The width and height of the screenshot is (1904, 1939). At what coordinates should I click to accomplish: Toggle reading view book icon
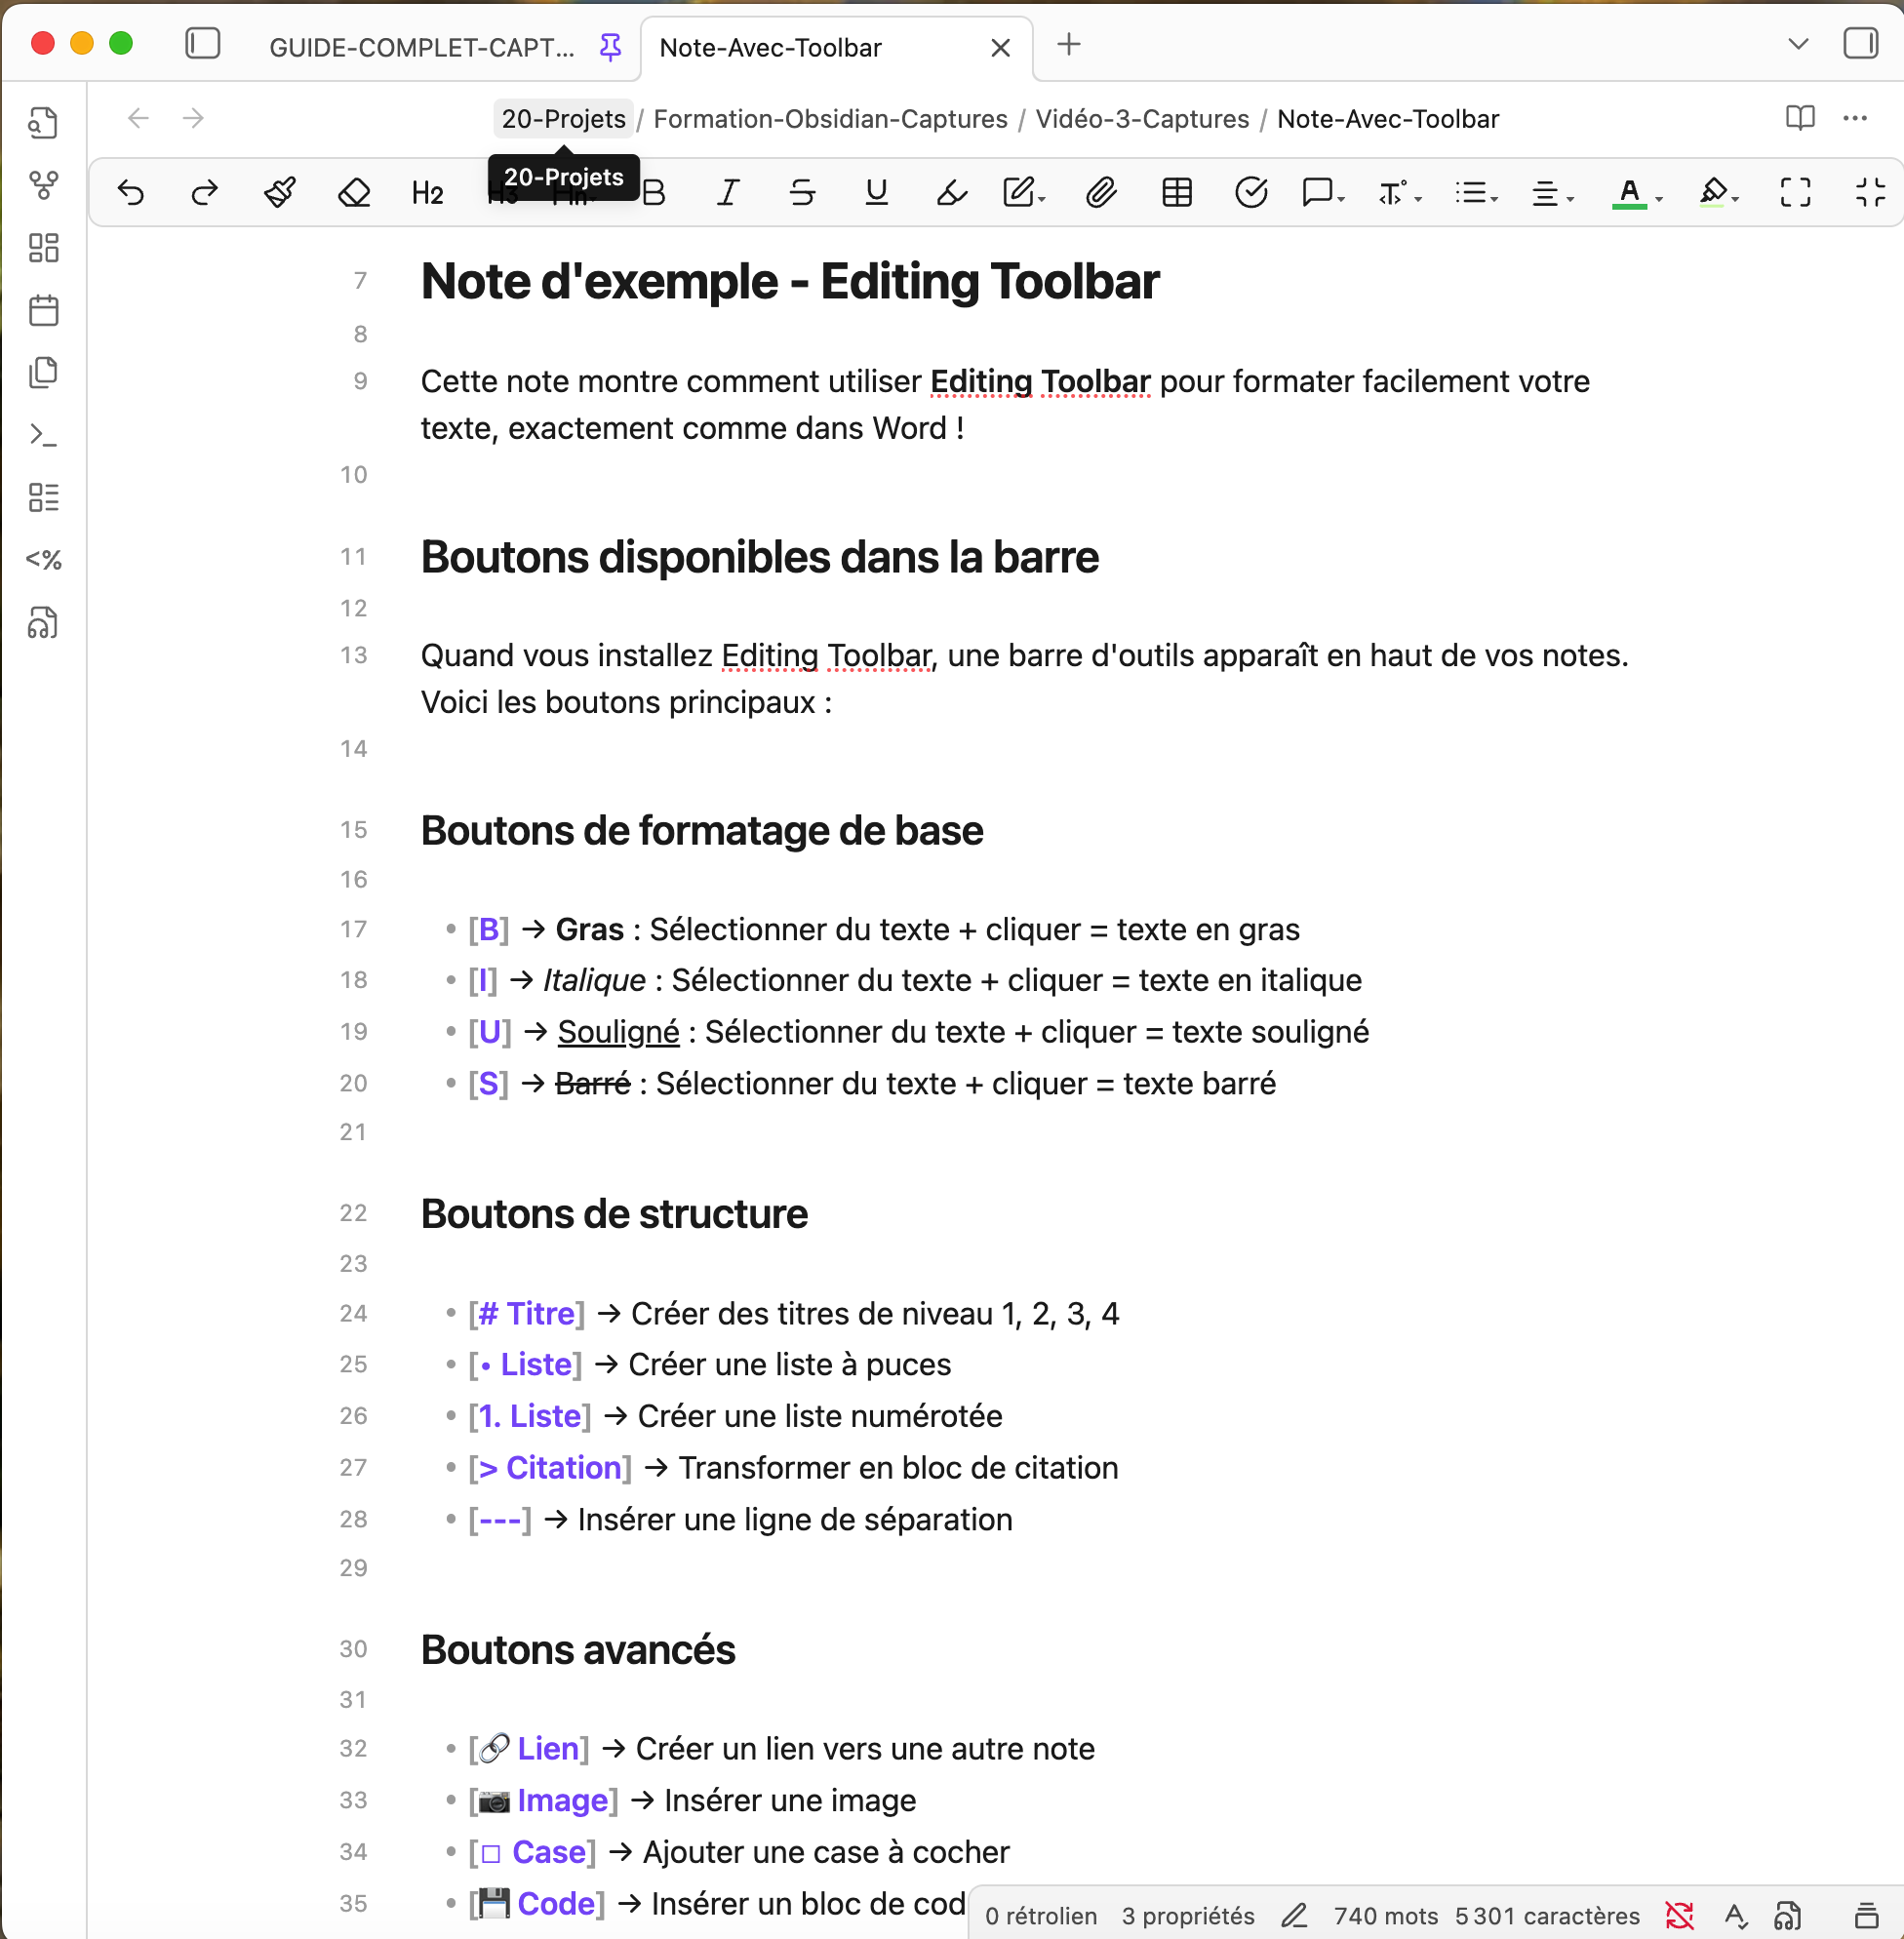pos(1799,118)
